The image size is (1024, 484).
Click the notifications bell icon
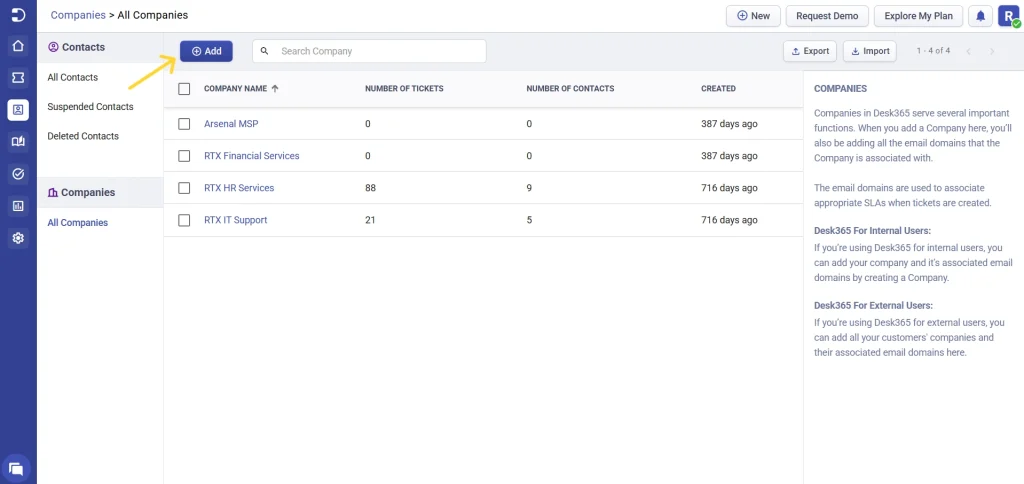click(x=980, y=16)
